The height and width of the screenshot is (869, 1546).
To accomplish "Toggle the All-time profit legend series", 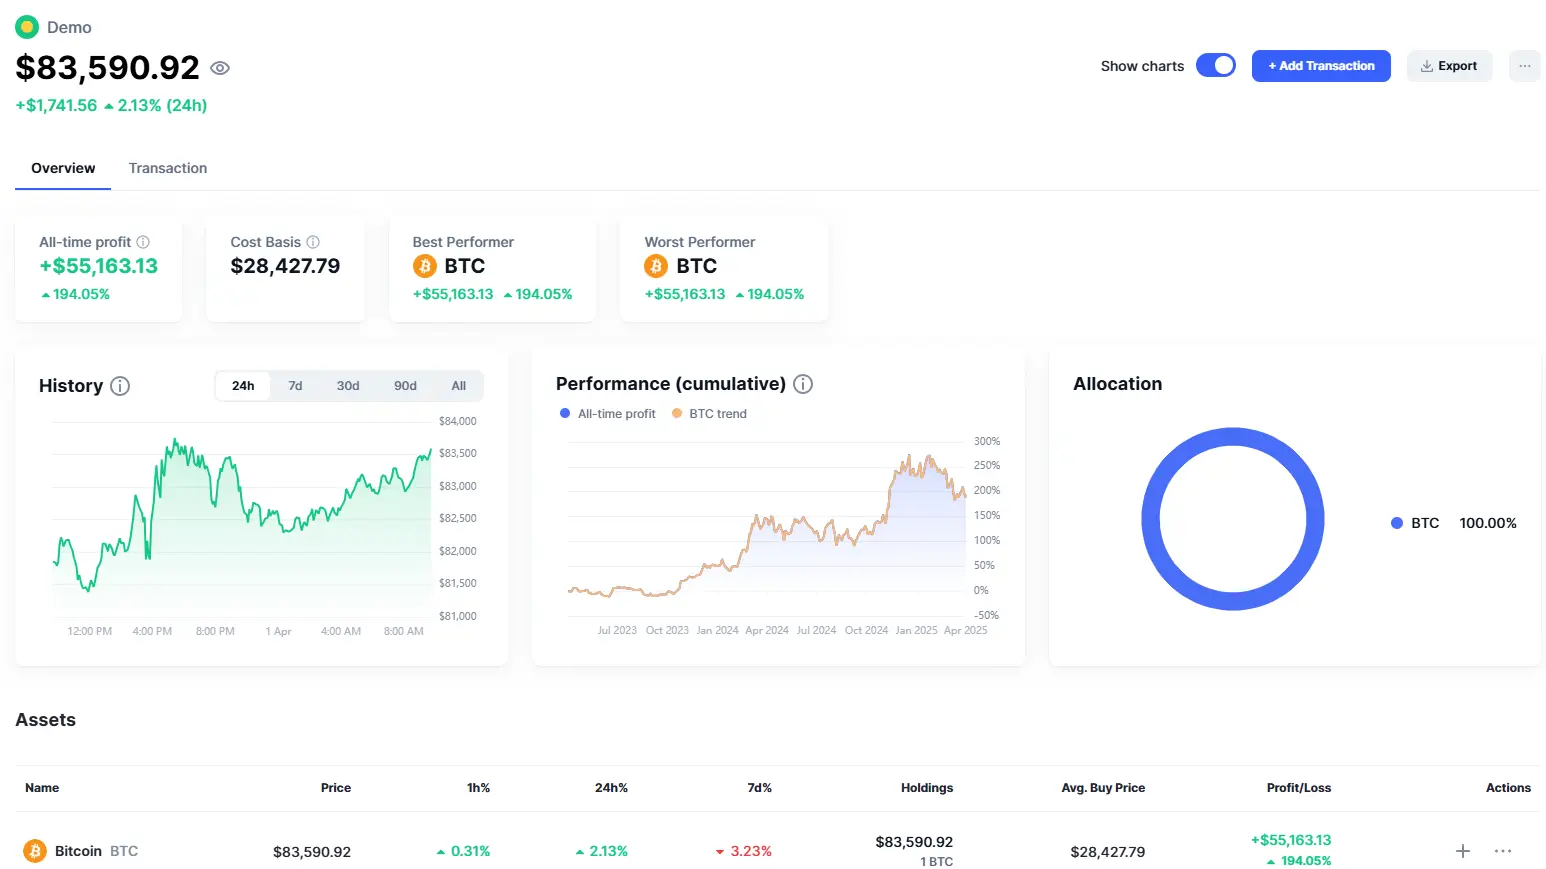I will tap(608, 414).
